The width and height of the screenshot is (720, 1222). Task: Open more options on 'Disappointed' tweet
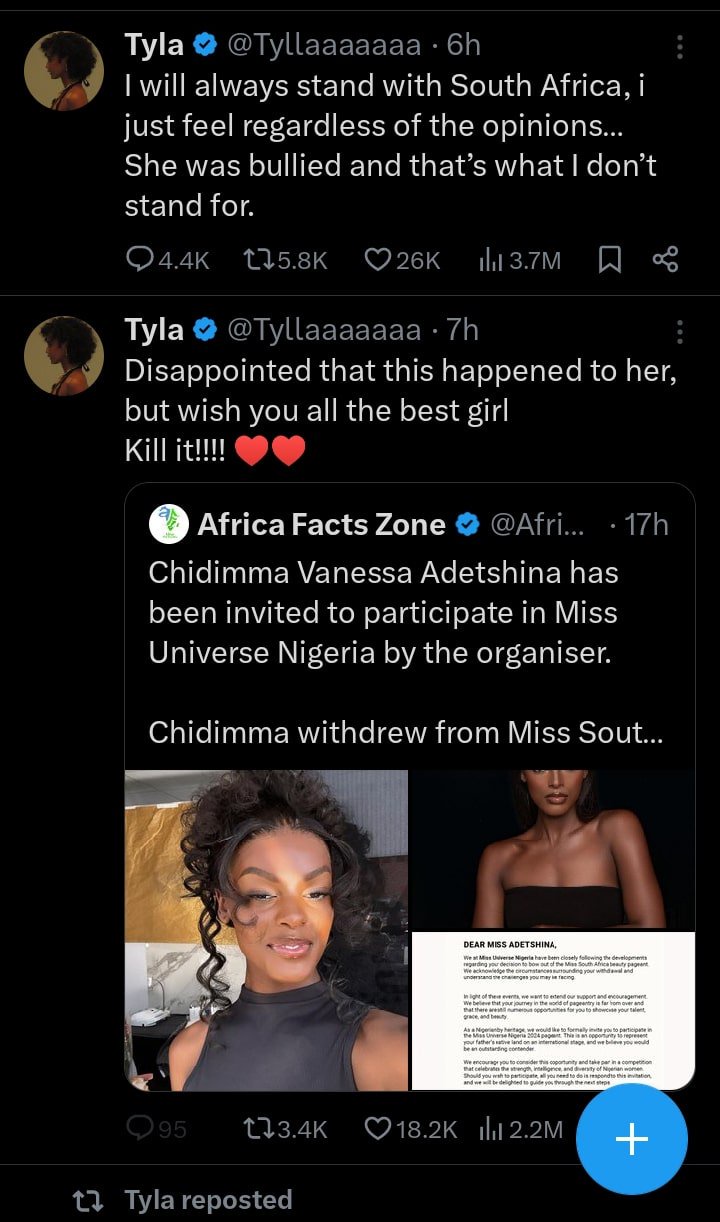click(x=680, y=332)
